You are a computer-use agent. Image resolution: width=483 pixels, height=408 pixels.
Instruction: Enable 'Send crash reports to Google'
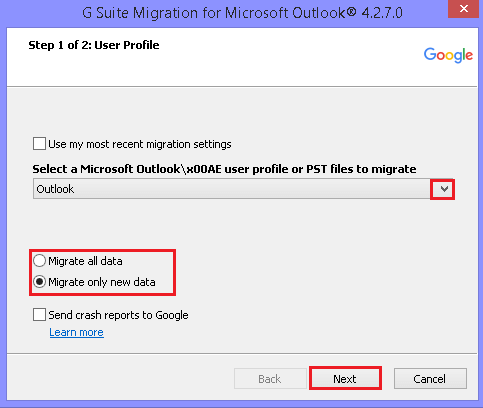pos(39,315)
